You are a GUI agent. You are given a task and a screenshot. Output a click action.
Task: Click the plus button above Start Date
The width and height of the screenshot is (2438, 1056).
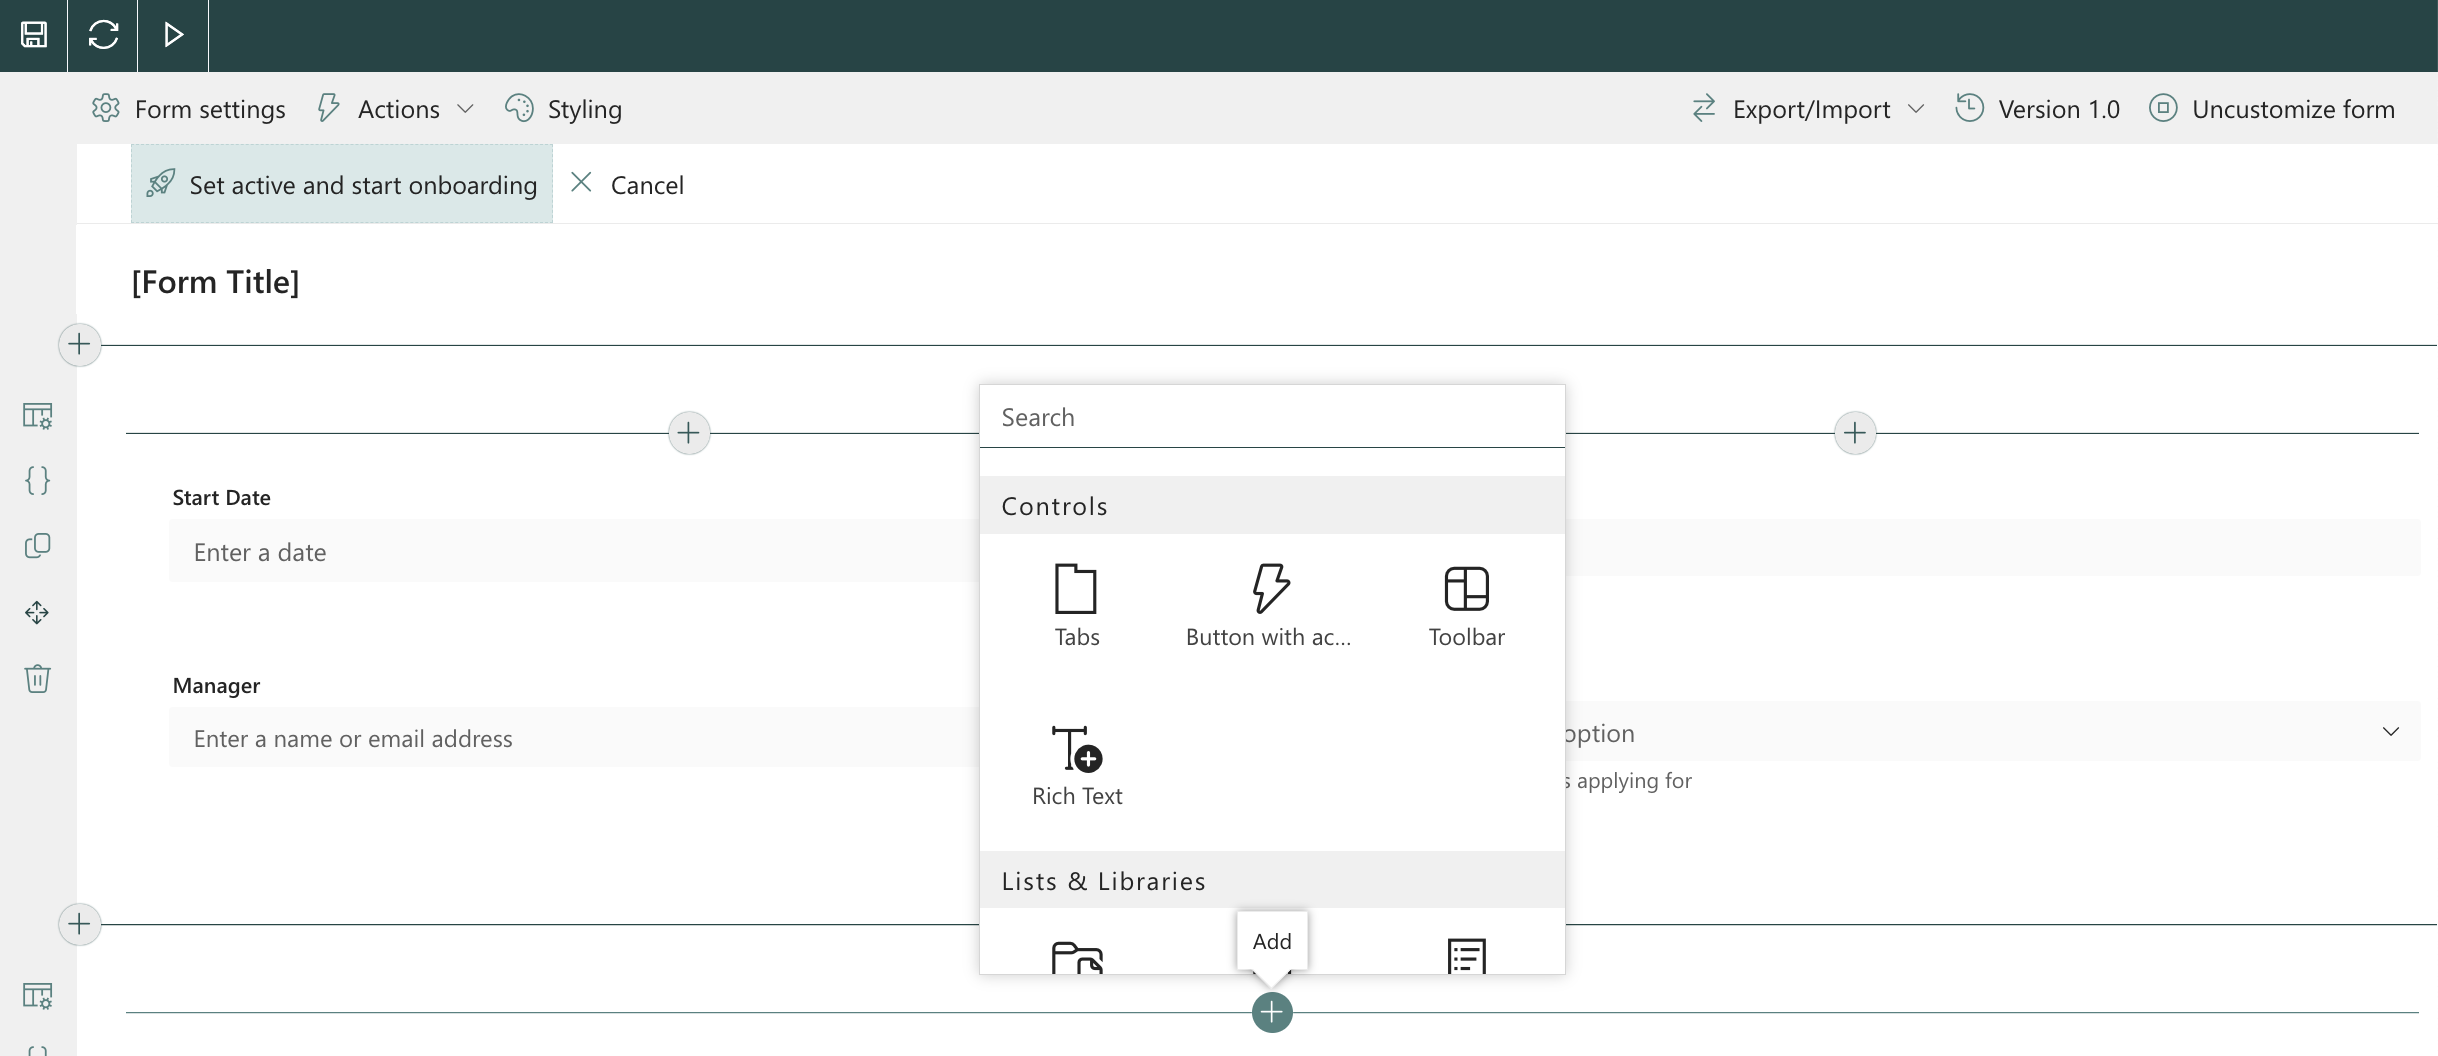(x=689, y=433)
